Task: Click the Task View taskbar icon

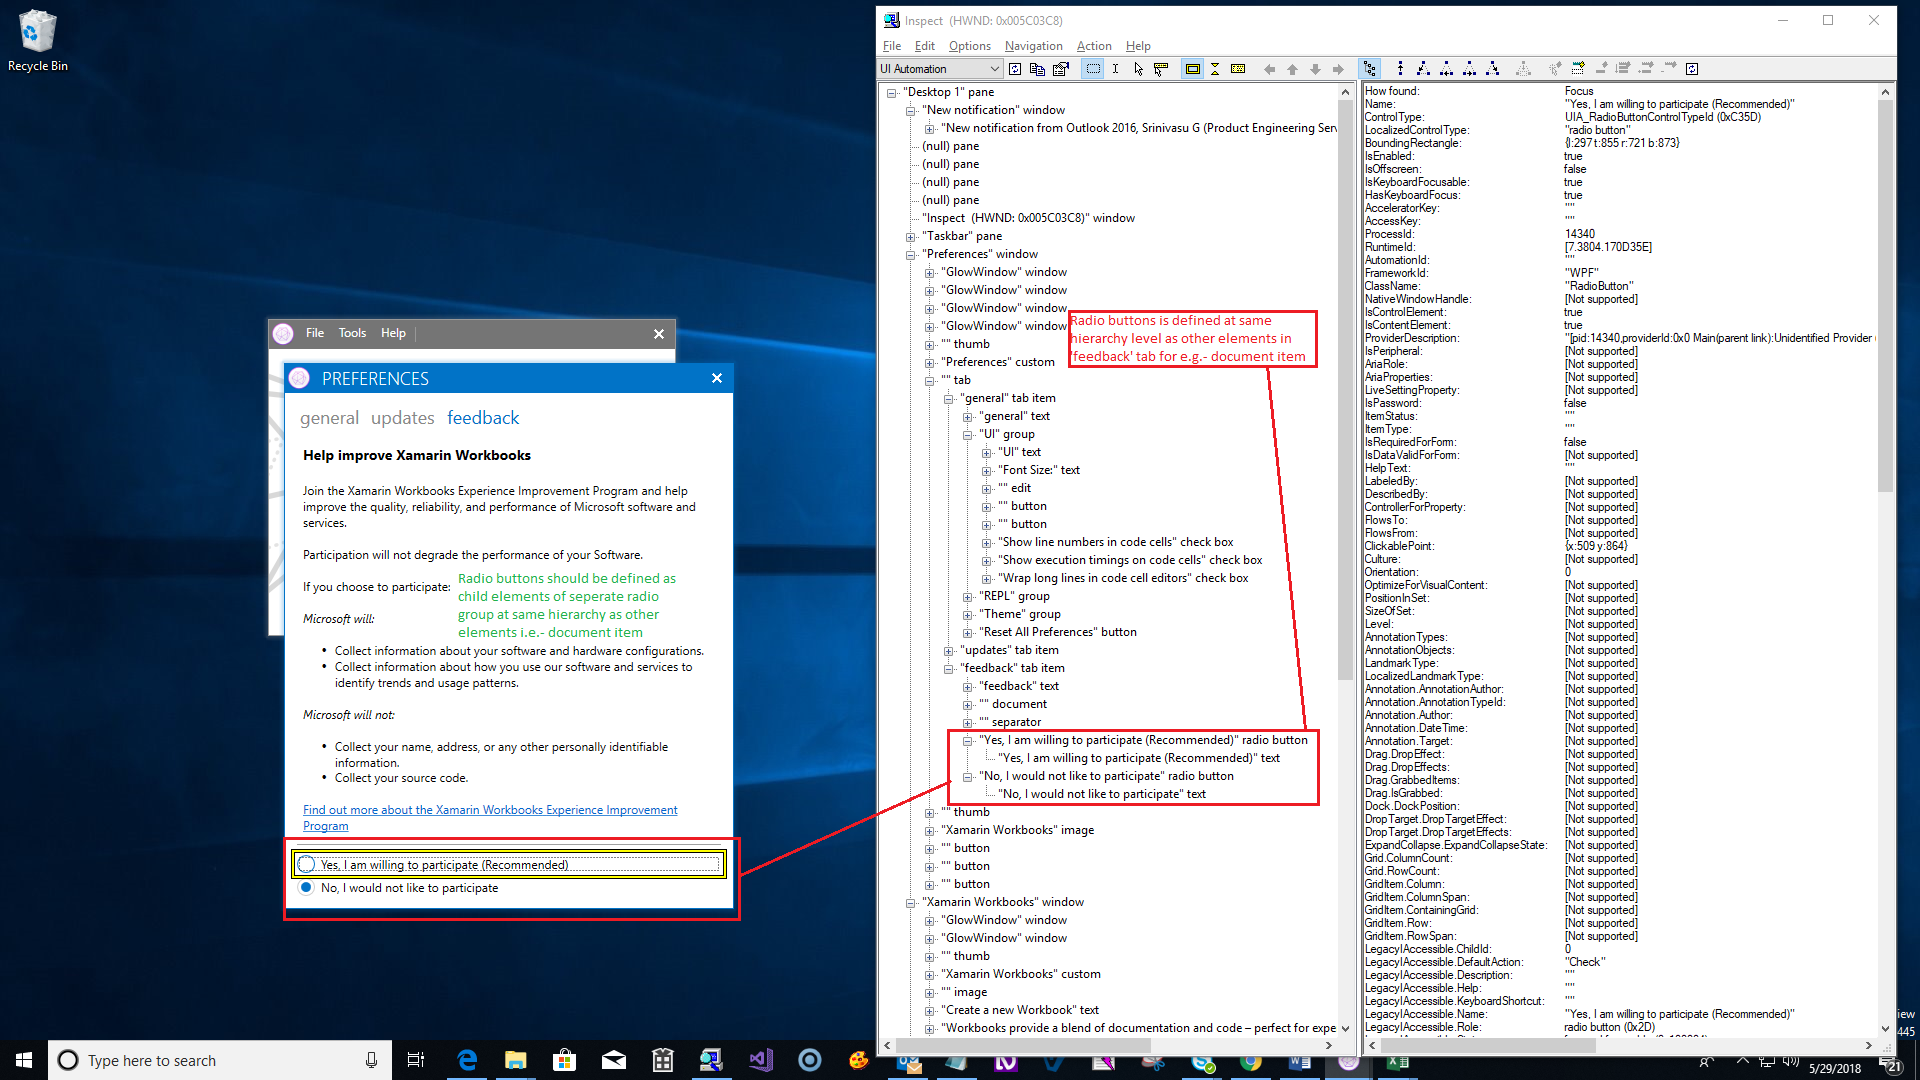Action: click(x=416, y=1060)
